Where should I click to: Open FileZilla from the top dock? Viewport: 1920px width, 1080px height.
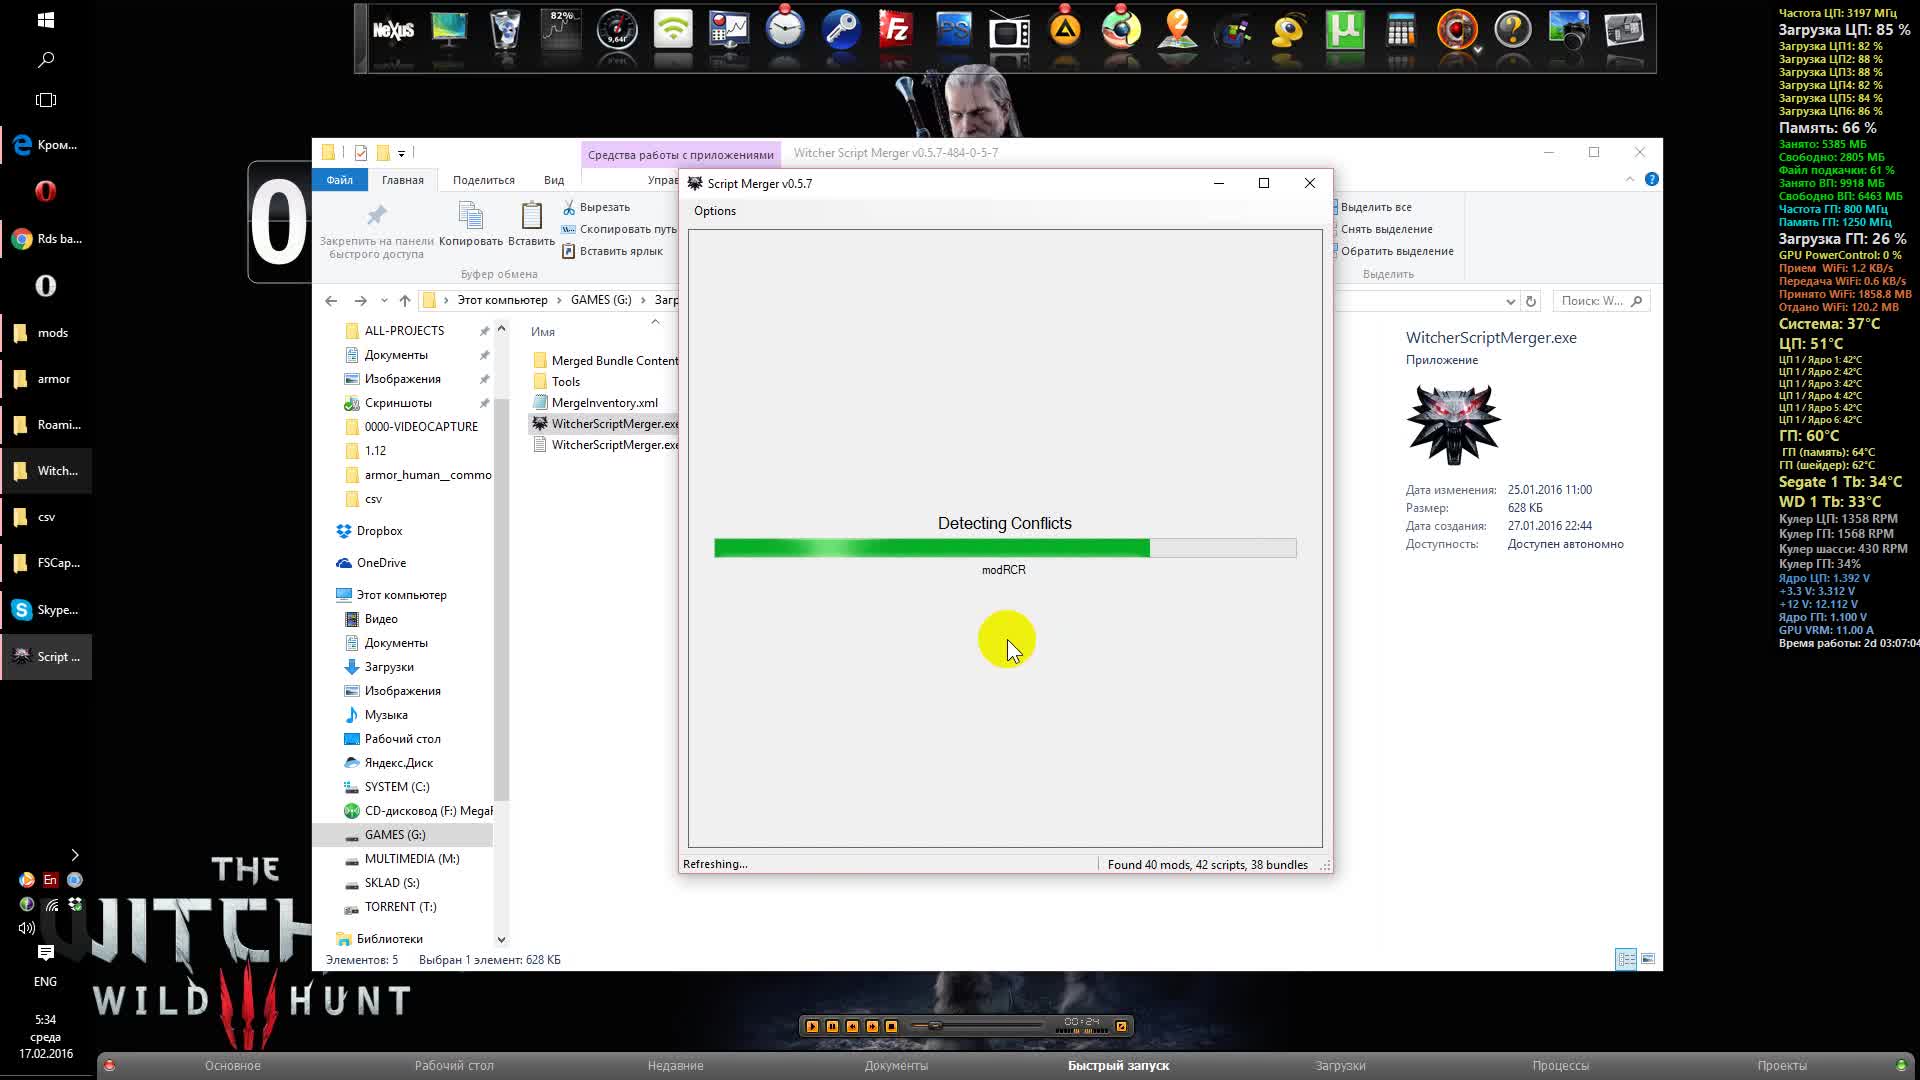pos(895,30)
